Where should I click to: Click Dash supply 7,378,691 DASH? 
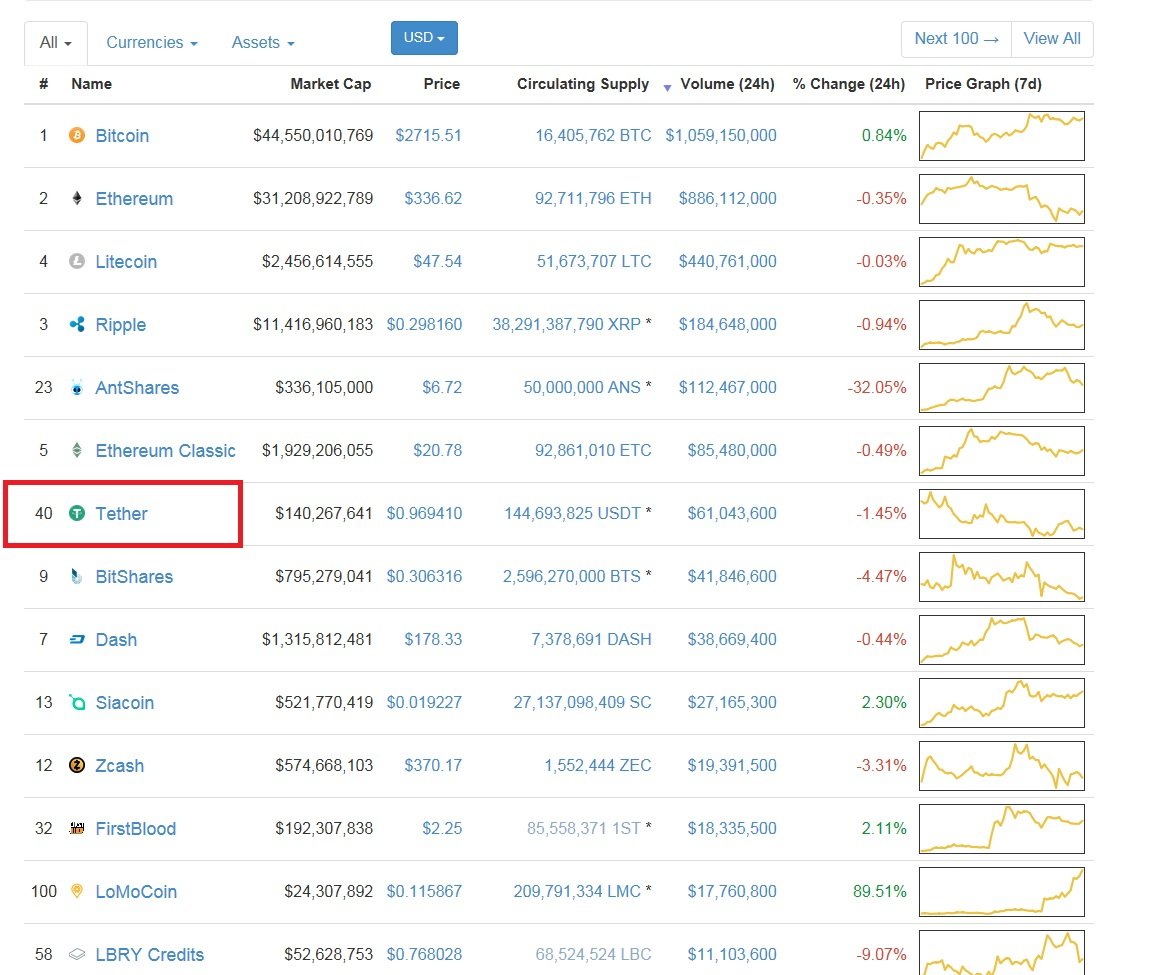click(591, 639)
